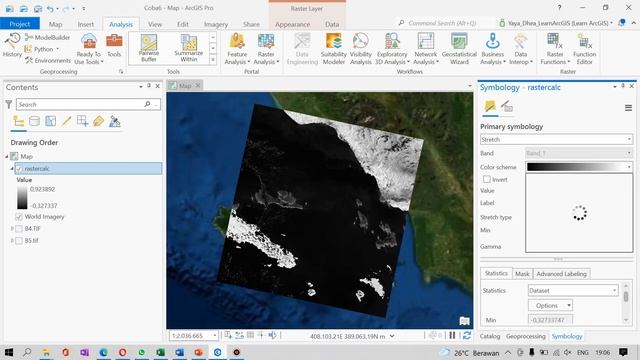Select List By Drawing Order
This screenshot has width=640, height=360.
pyautogui.click(x=18, y=121)
